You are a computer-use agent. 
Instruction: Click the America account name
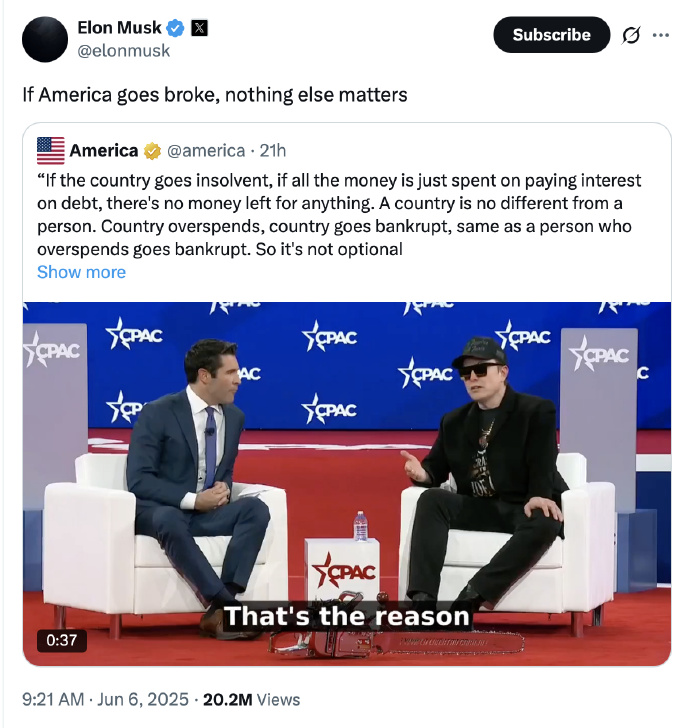(x=104, y=151)
